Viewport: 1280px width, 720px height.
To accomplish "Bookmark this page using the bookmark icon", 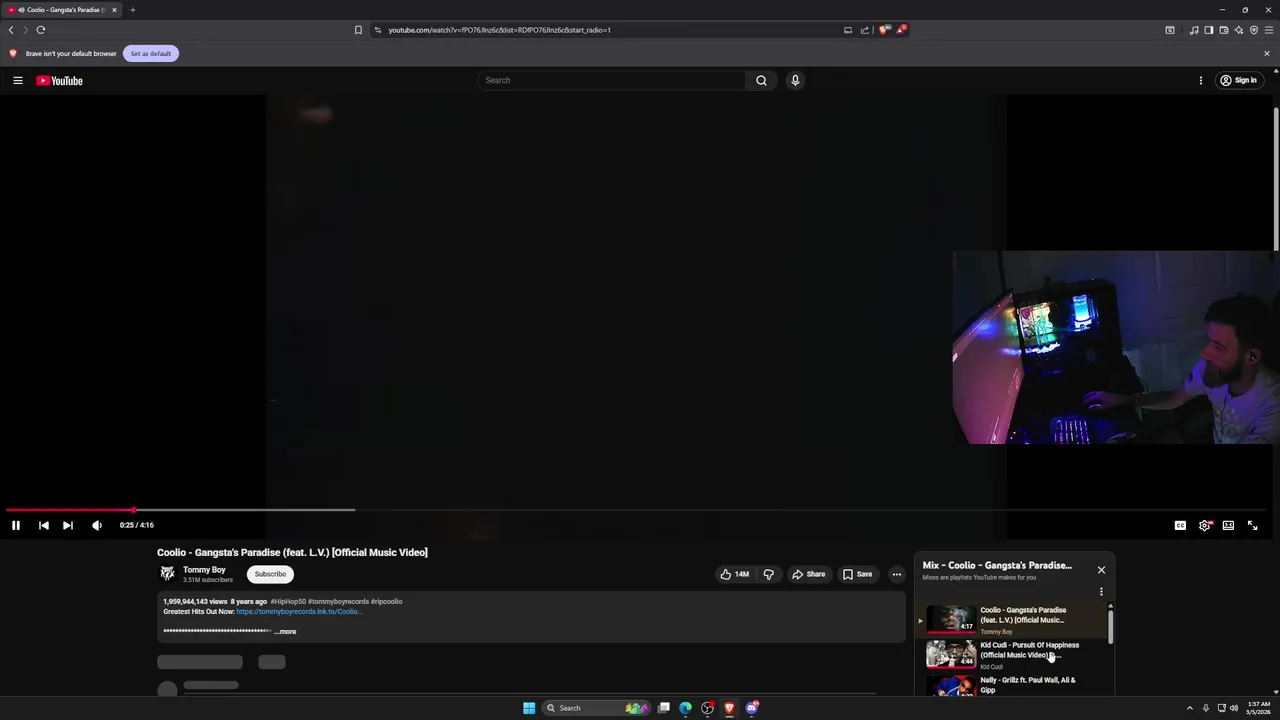I will [x=358, y=30].
